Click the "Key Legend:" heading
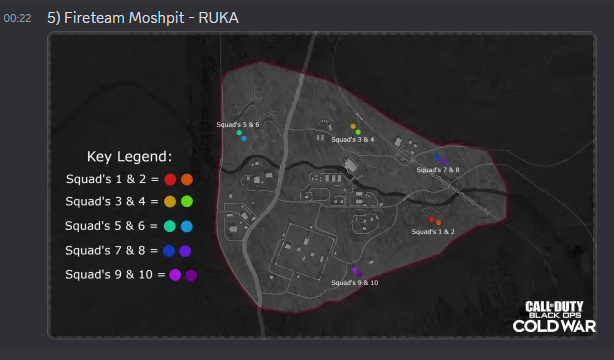Viewport: 614px width, 360px height. (129, 156)
